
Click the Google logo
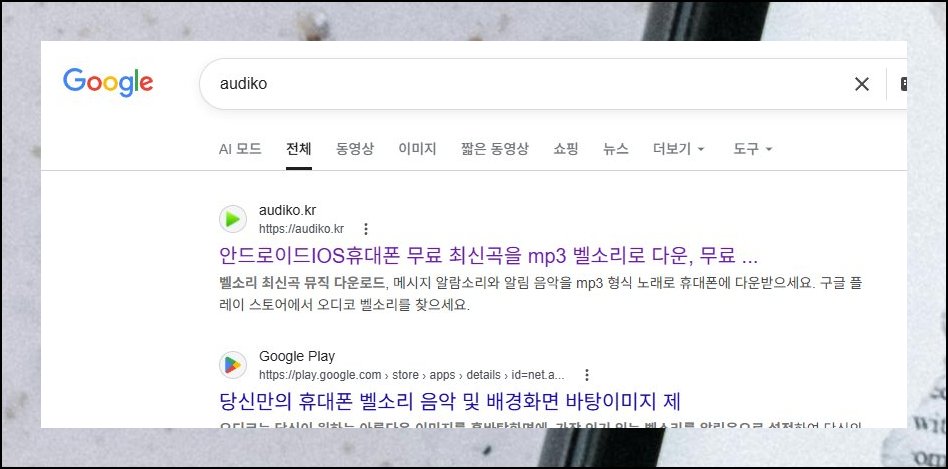point(108,83)
